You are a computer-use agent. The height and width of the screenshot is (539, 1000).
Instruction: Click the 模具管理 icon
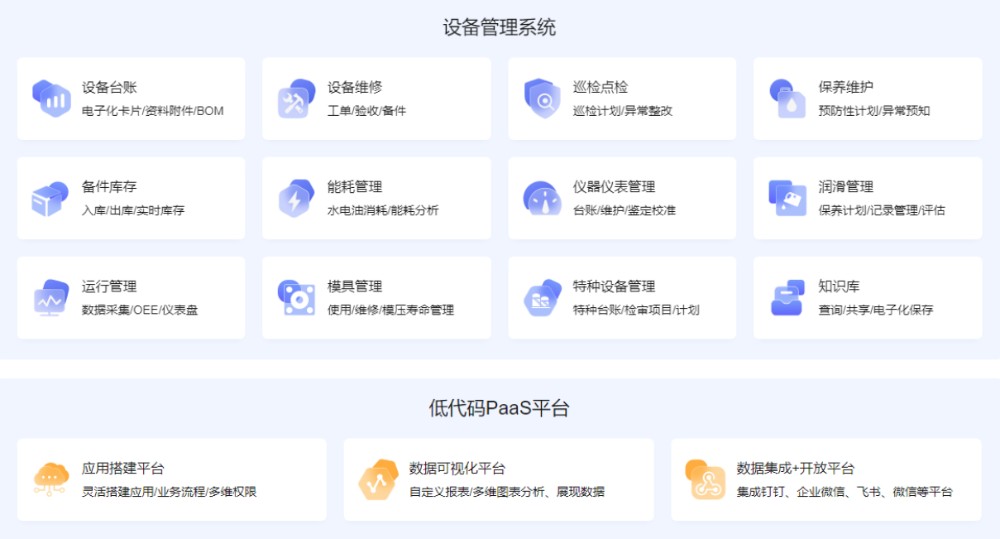(296, 298)
